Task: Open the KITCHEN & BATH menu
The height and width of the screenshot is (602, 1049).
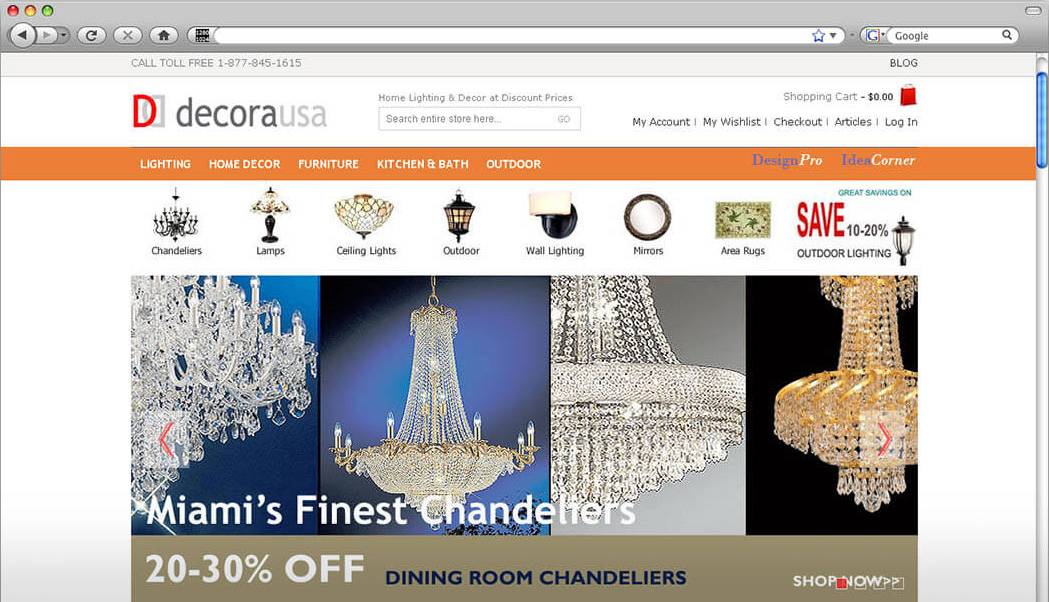Action: tap(422, 164)
